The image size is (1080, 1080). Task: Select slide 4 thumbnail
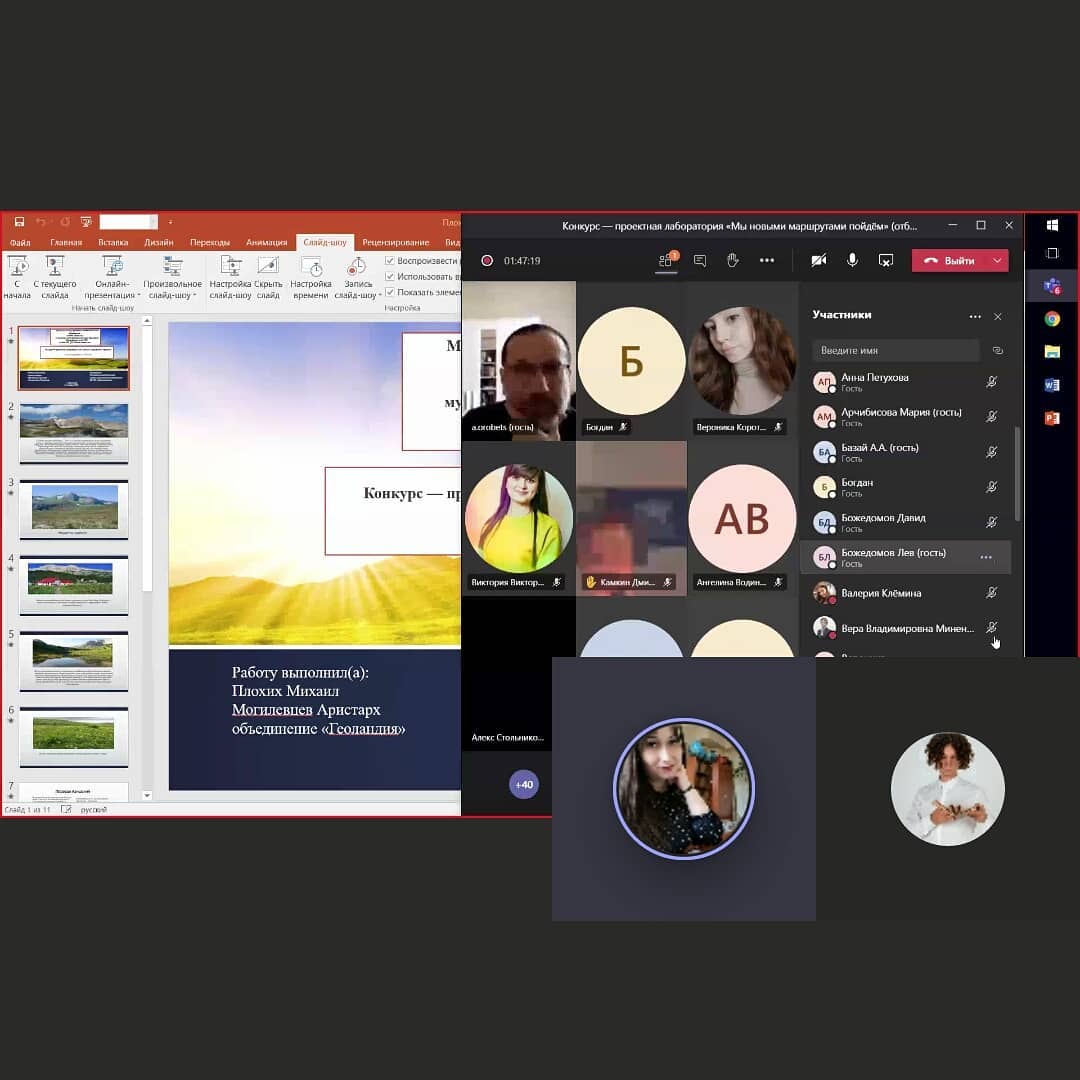[x=74, y=585]
